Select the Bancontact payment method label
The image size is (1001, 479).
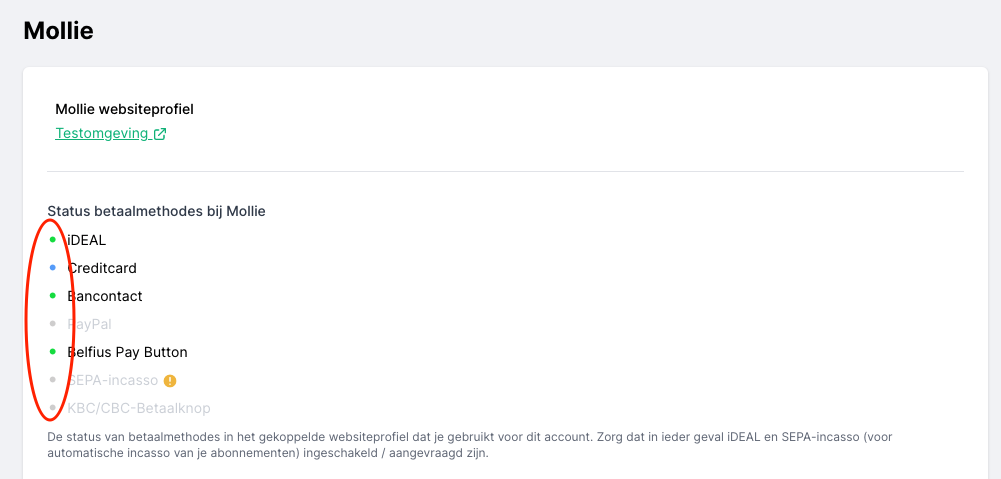point(105,296)
